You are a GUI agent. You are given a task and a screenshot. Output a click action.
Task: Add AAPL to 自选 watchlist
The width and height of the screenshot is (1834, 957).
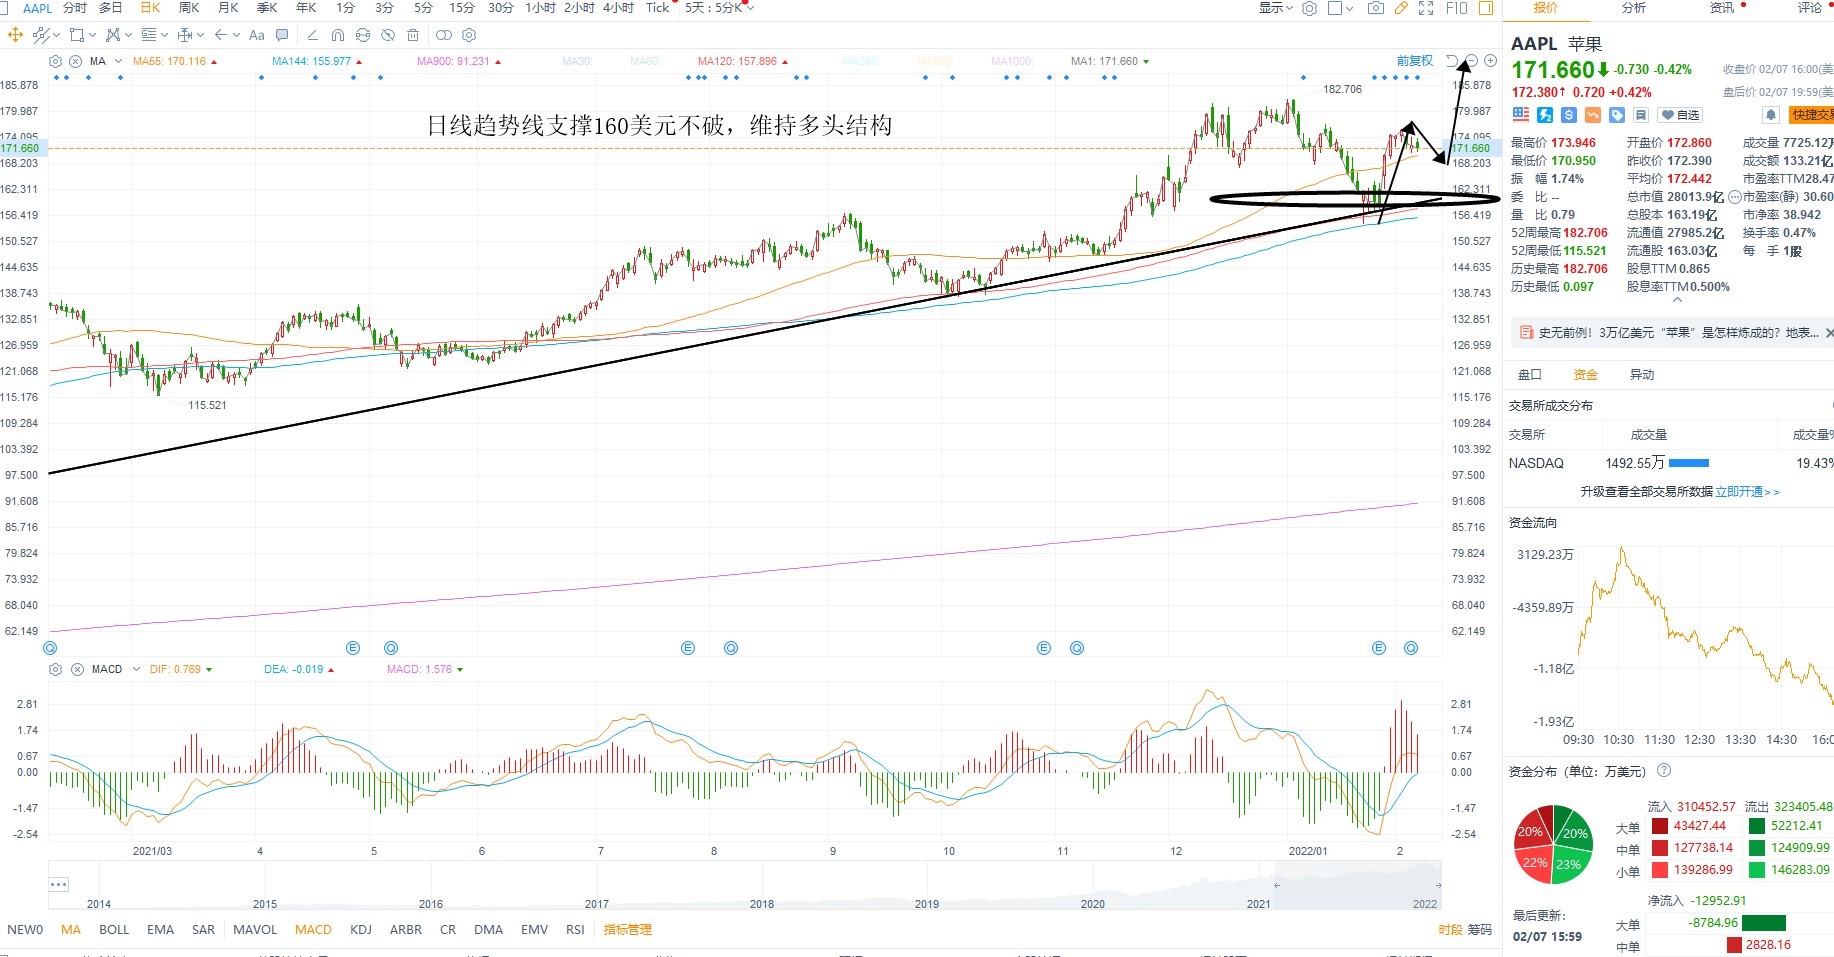click(1680, 115)
